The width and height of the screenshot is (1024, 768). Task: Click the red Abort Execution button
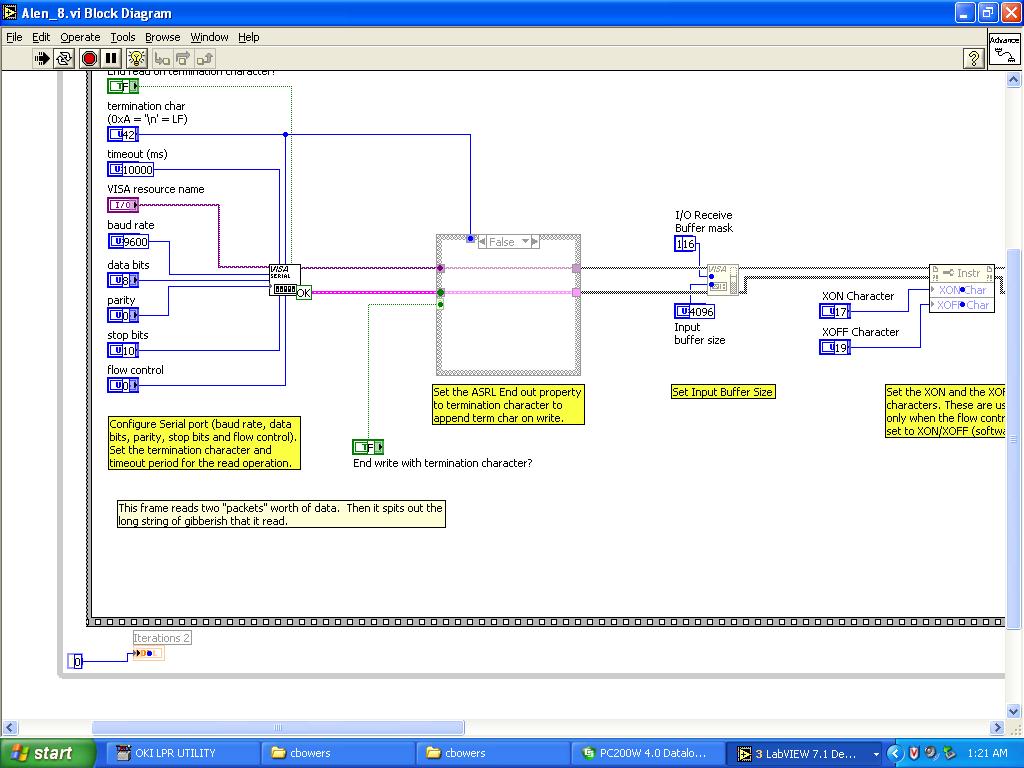[x=89, y=59]
